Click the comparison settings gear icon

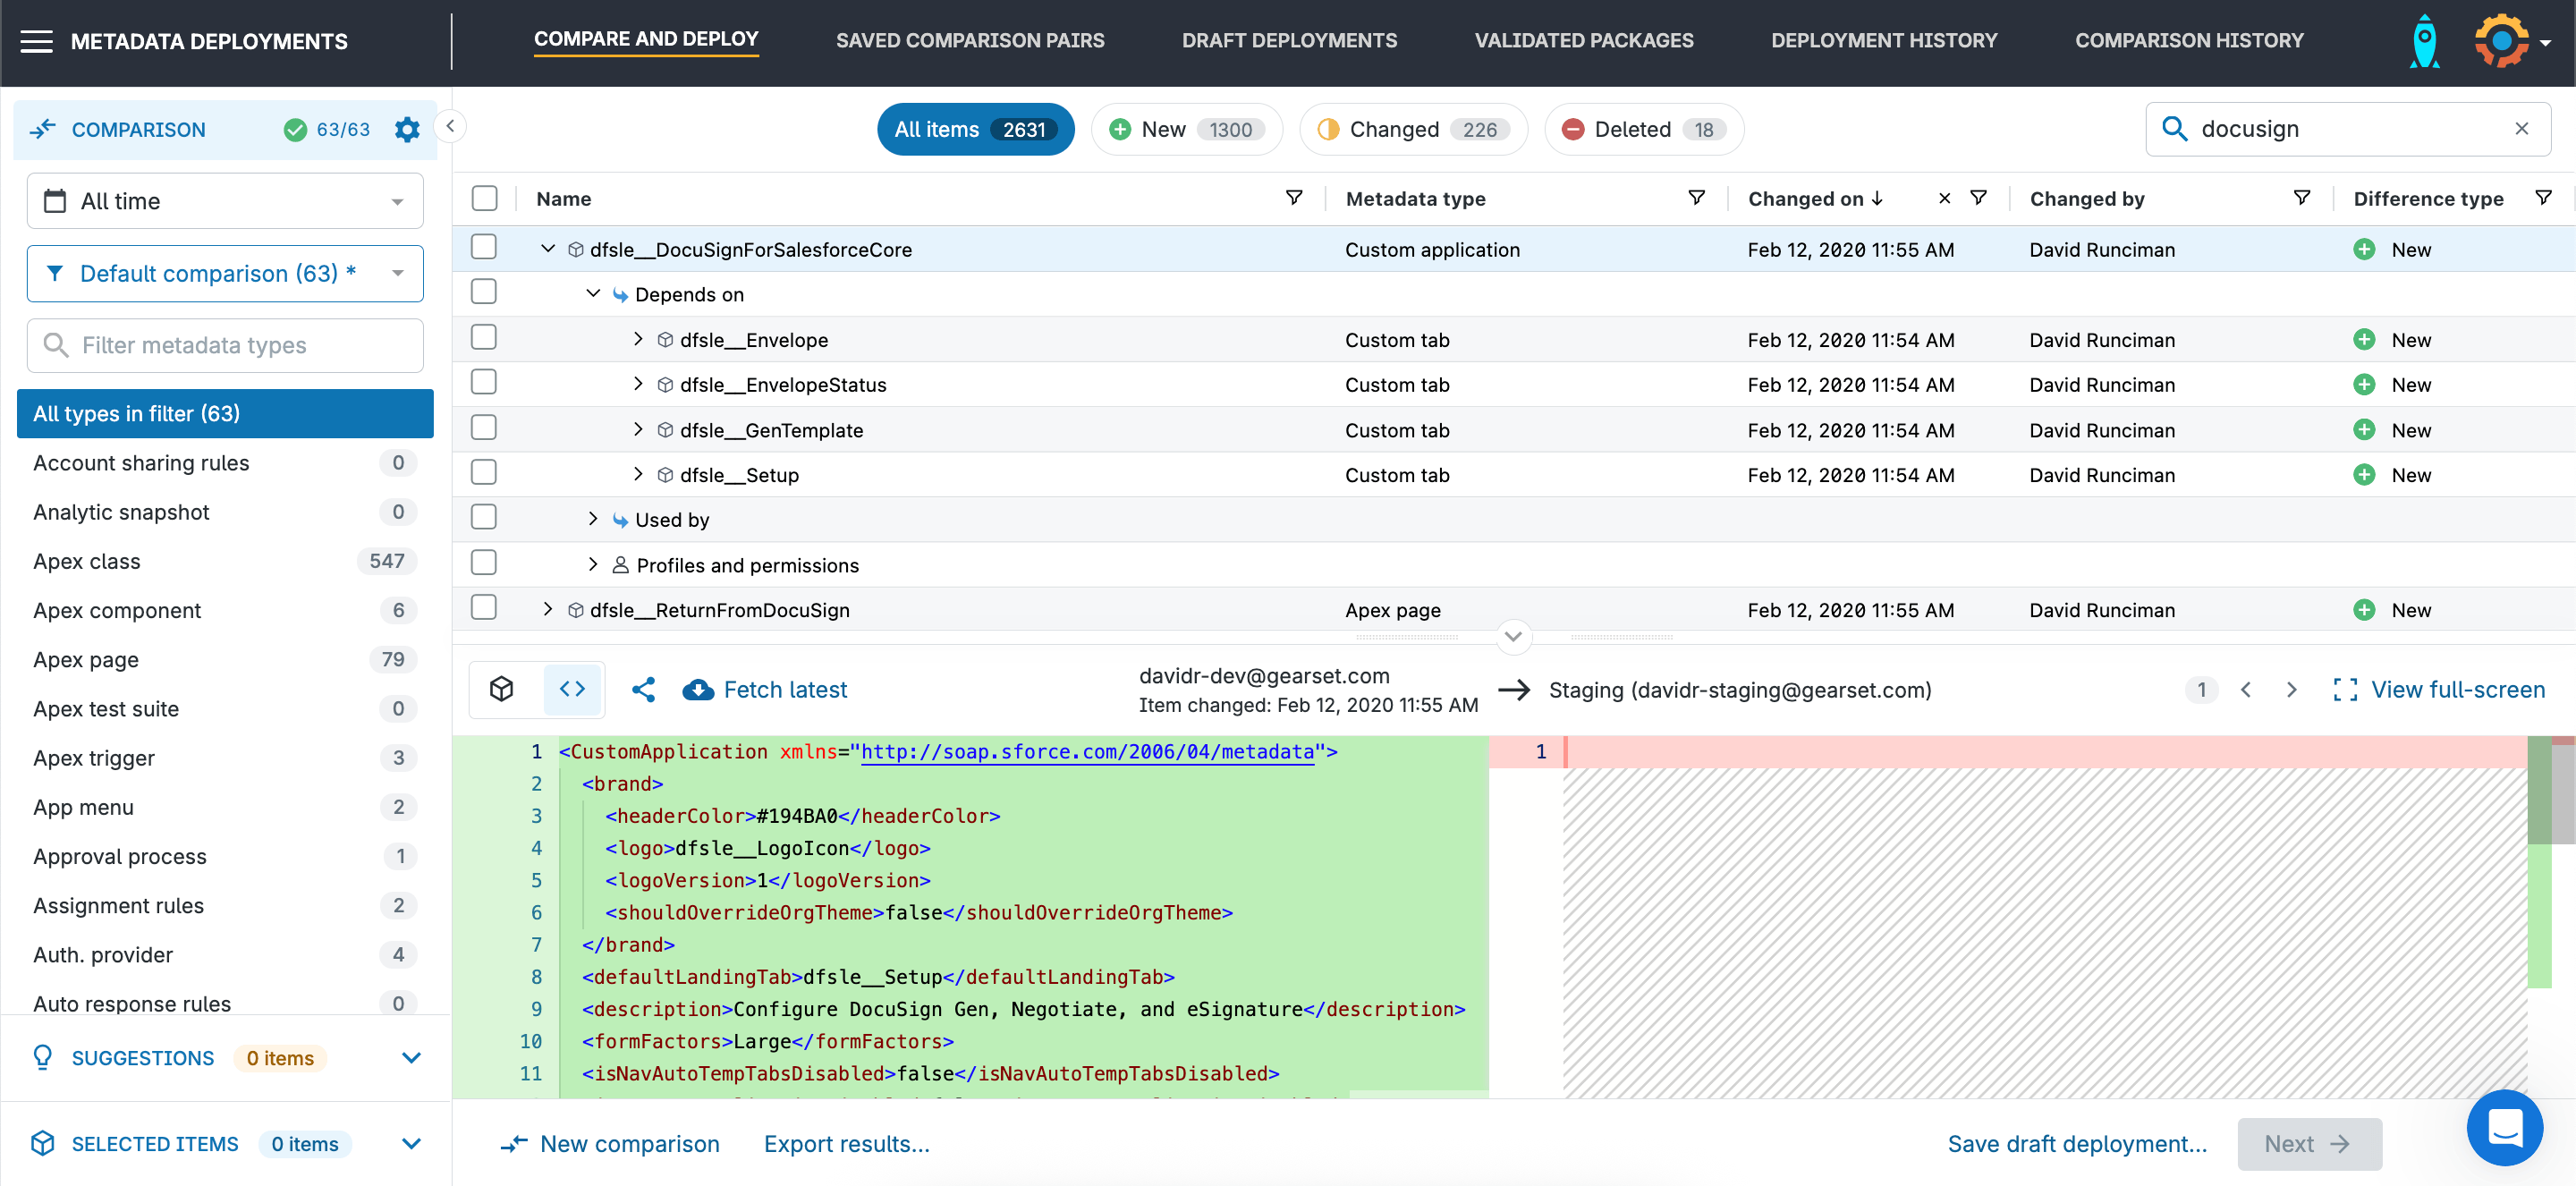407,129
